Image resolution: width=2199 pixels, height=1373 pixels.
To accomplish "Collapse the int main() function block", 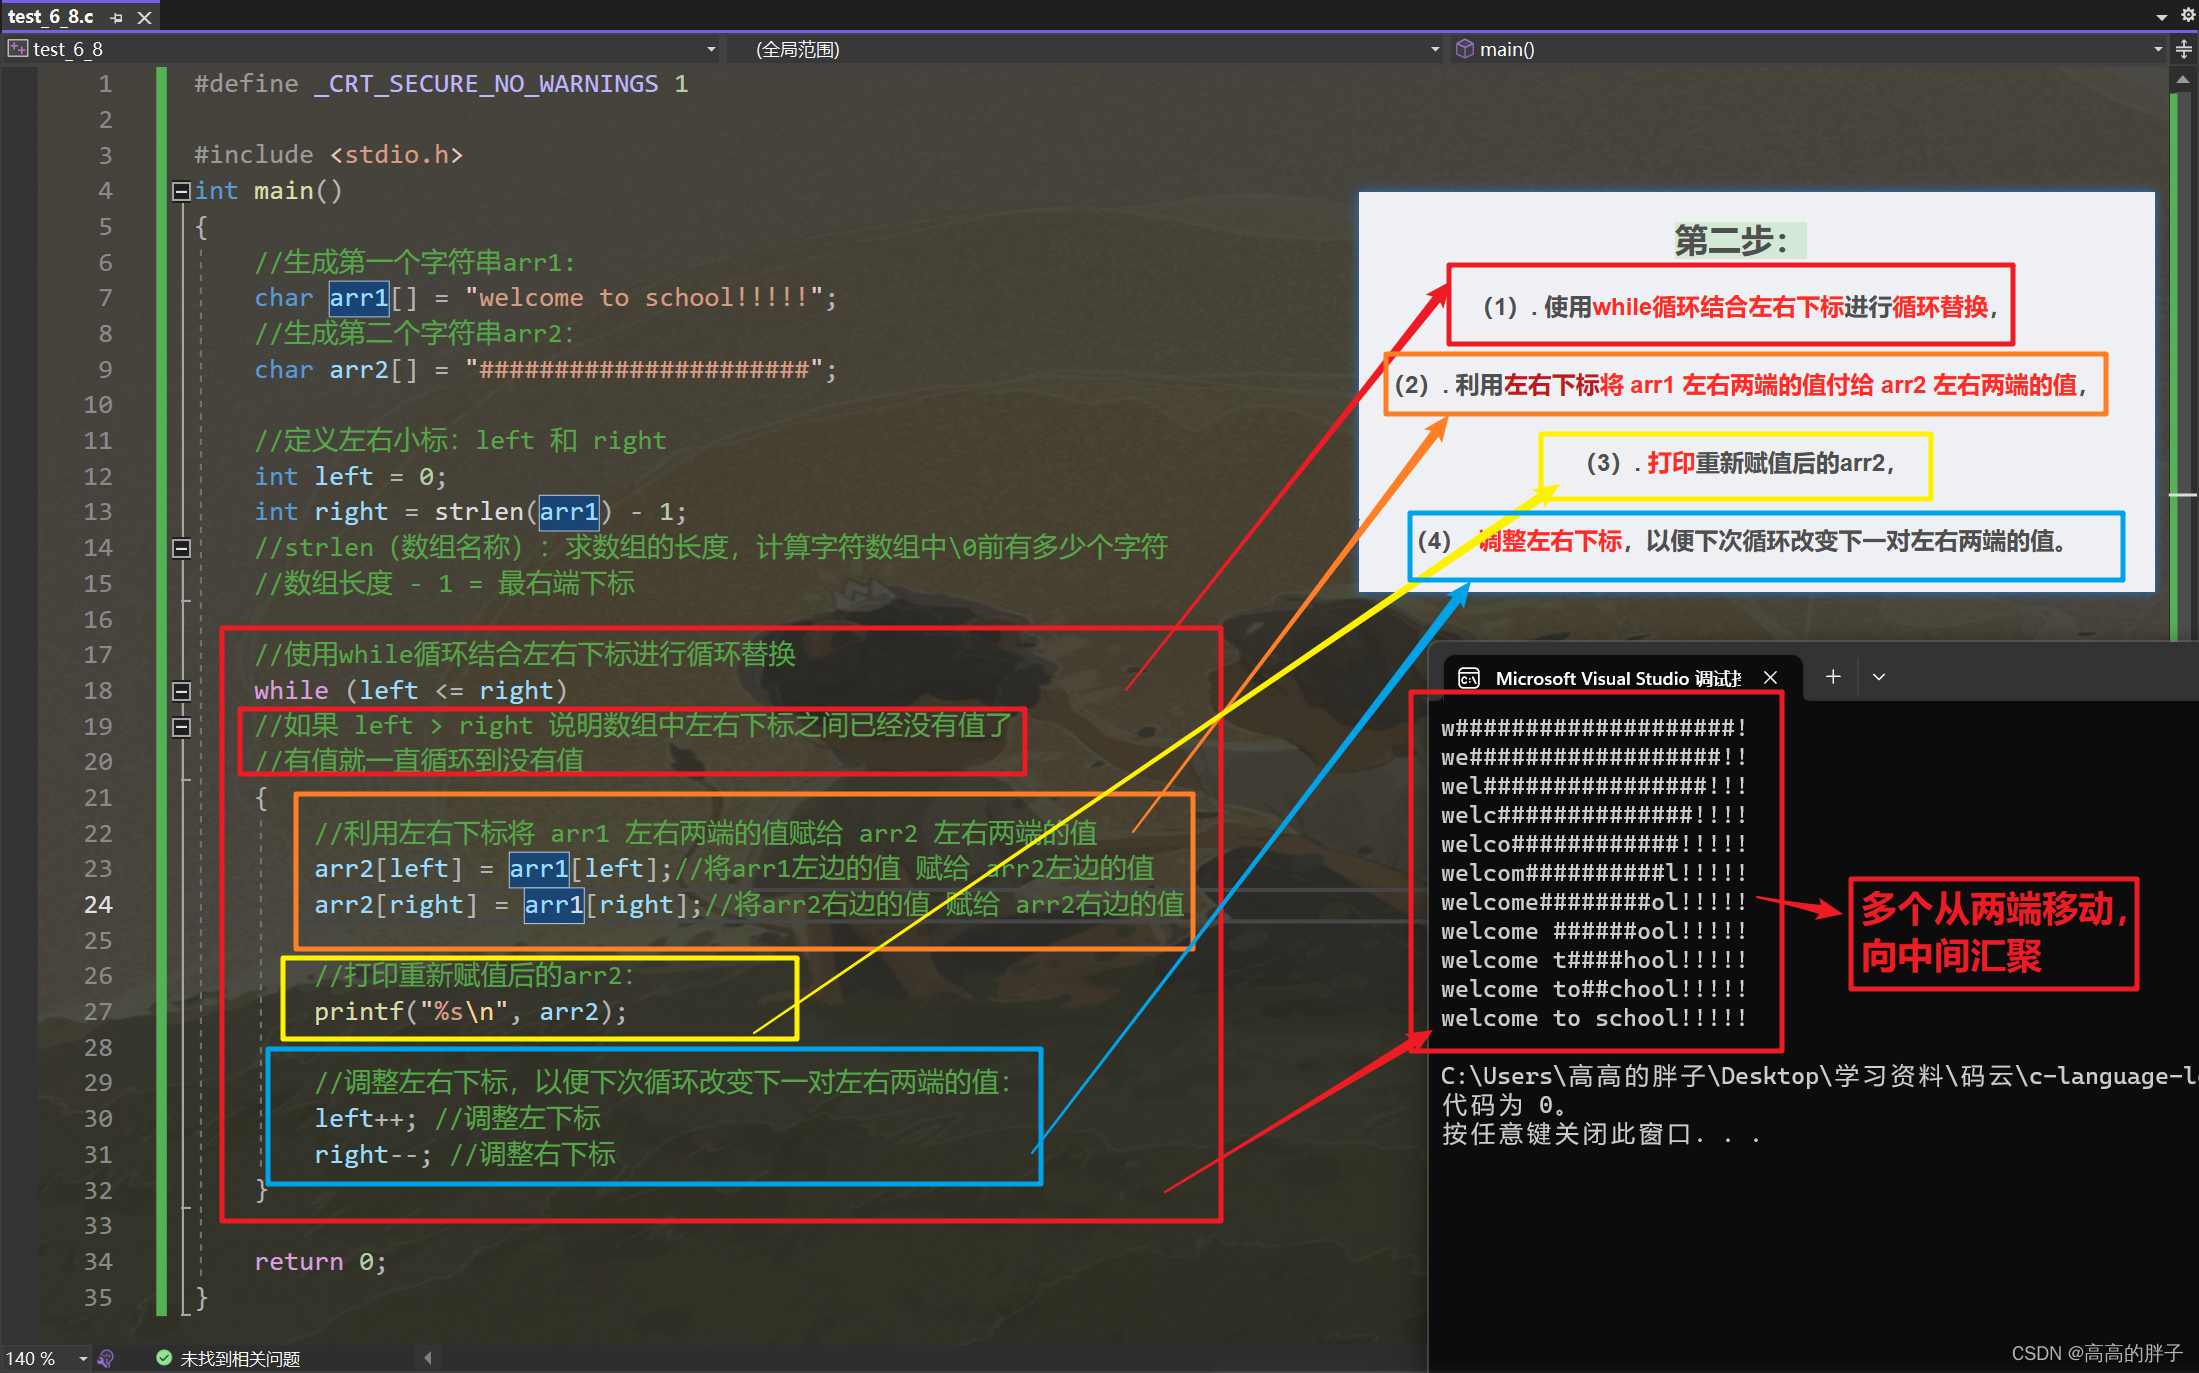I will (181, 191).
